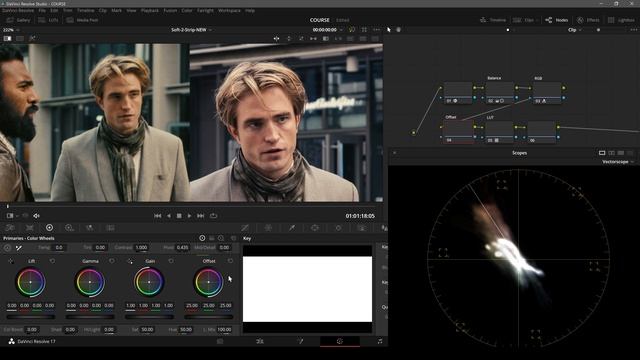
Task: Toggle the Nodes panel button
Action: click(x=557, y=20)
